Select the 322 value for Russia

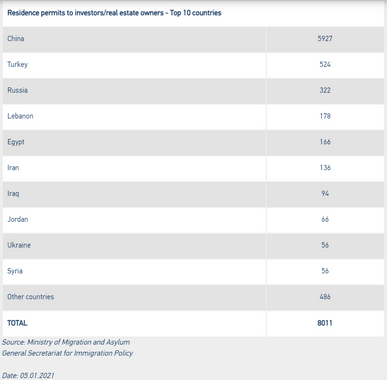(325, 90)
